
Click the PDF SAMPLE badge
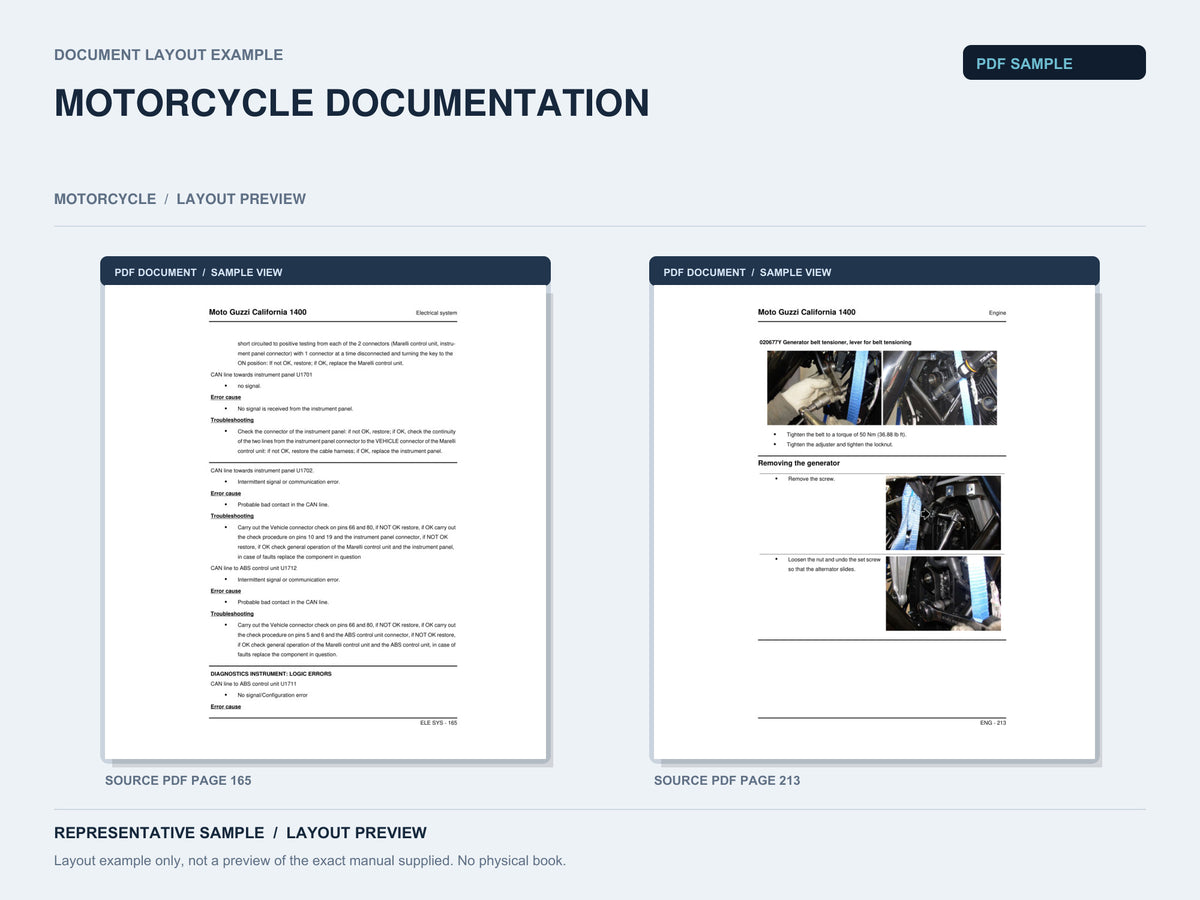pos(1054,63)
